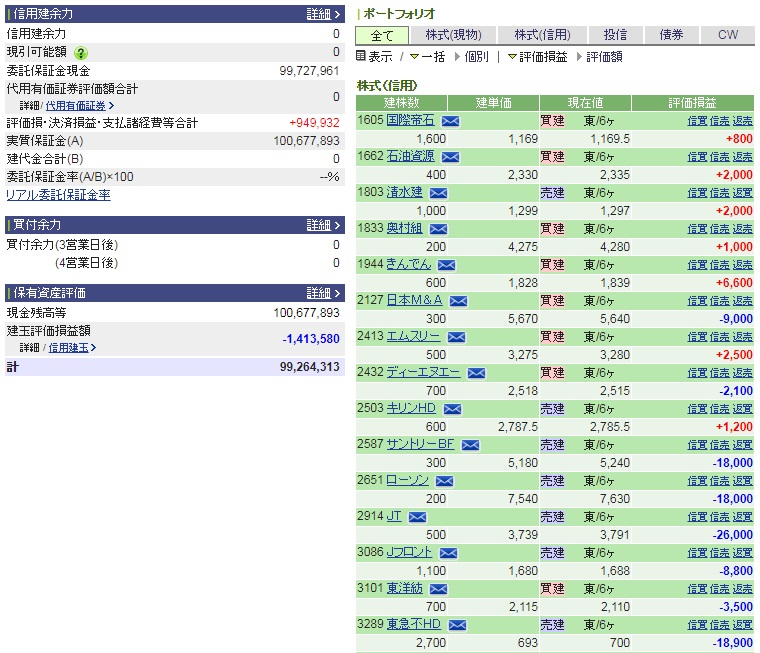Switch to the 株式(現物) tab
This screenshot has height=653, width=760.
[x=453, y=35]
